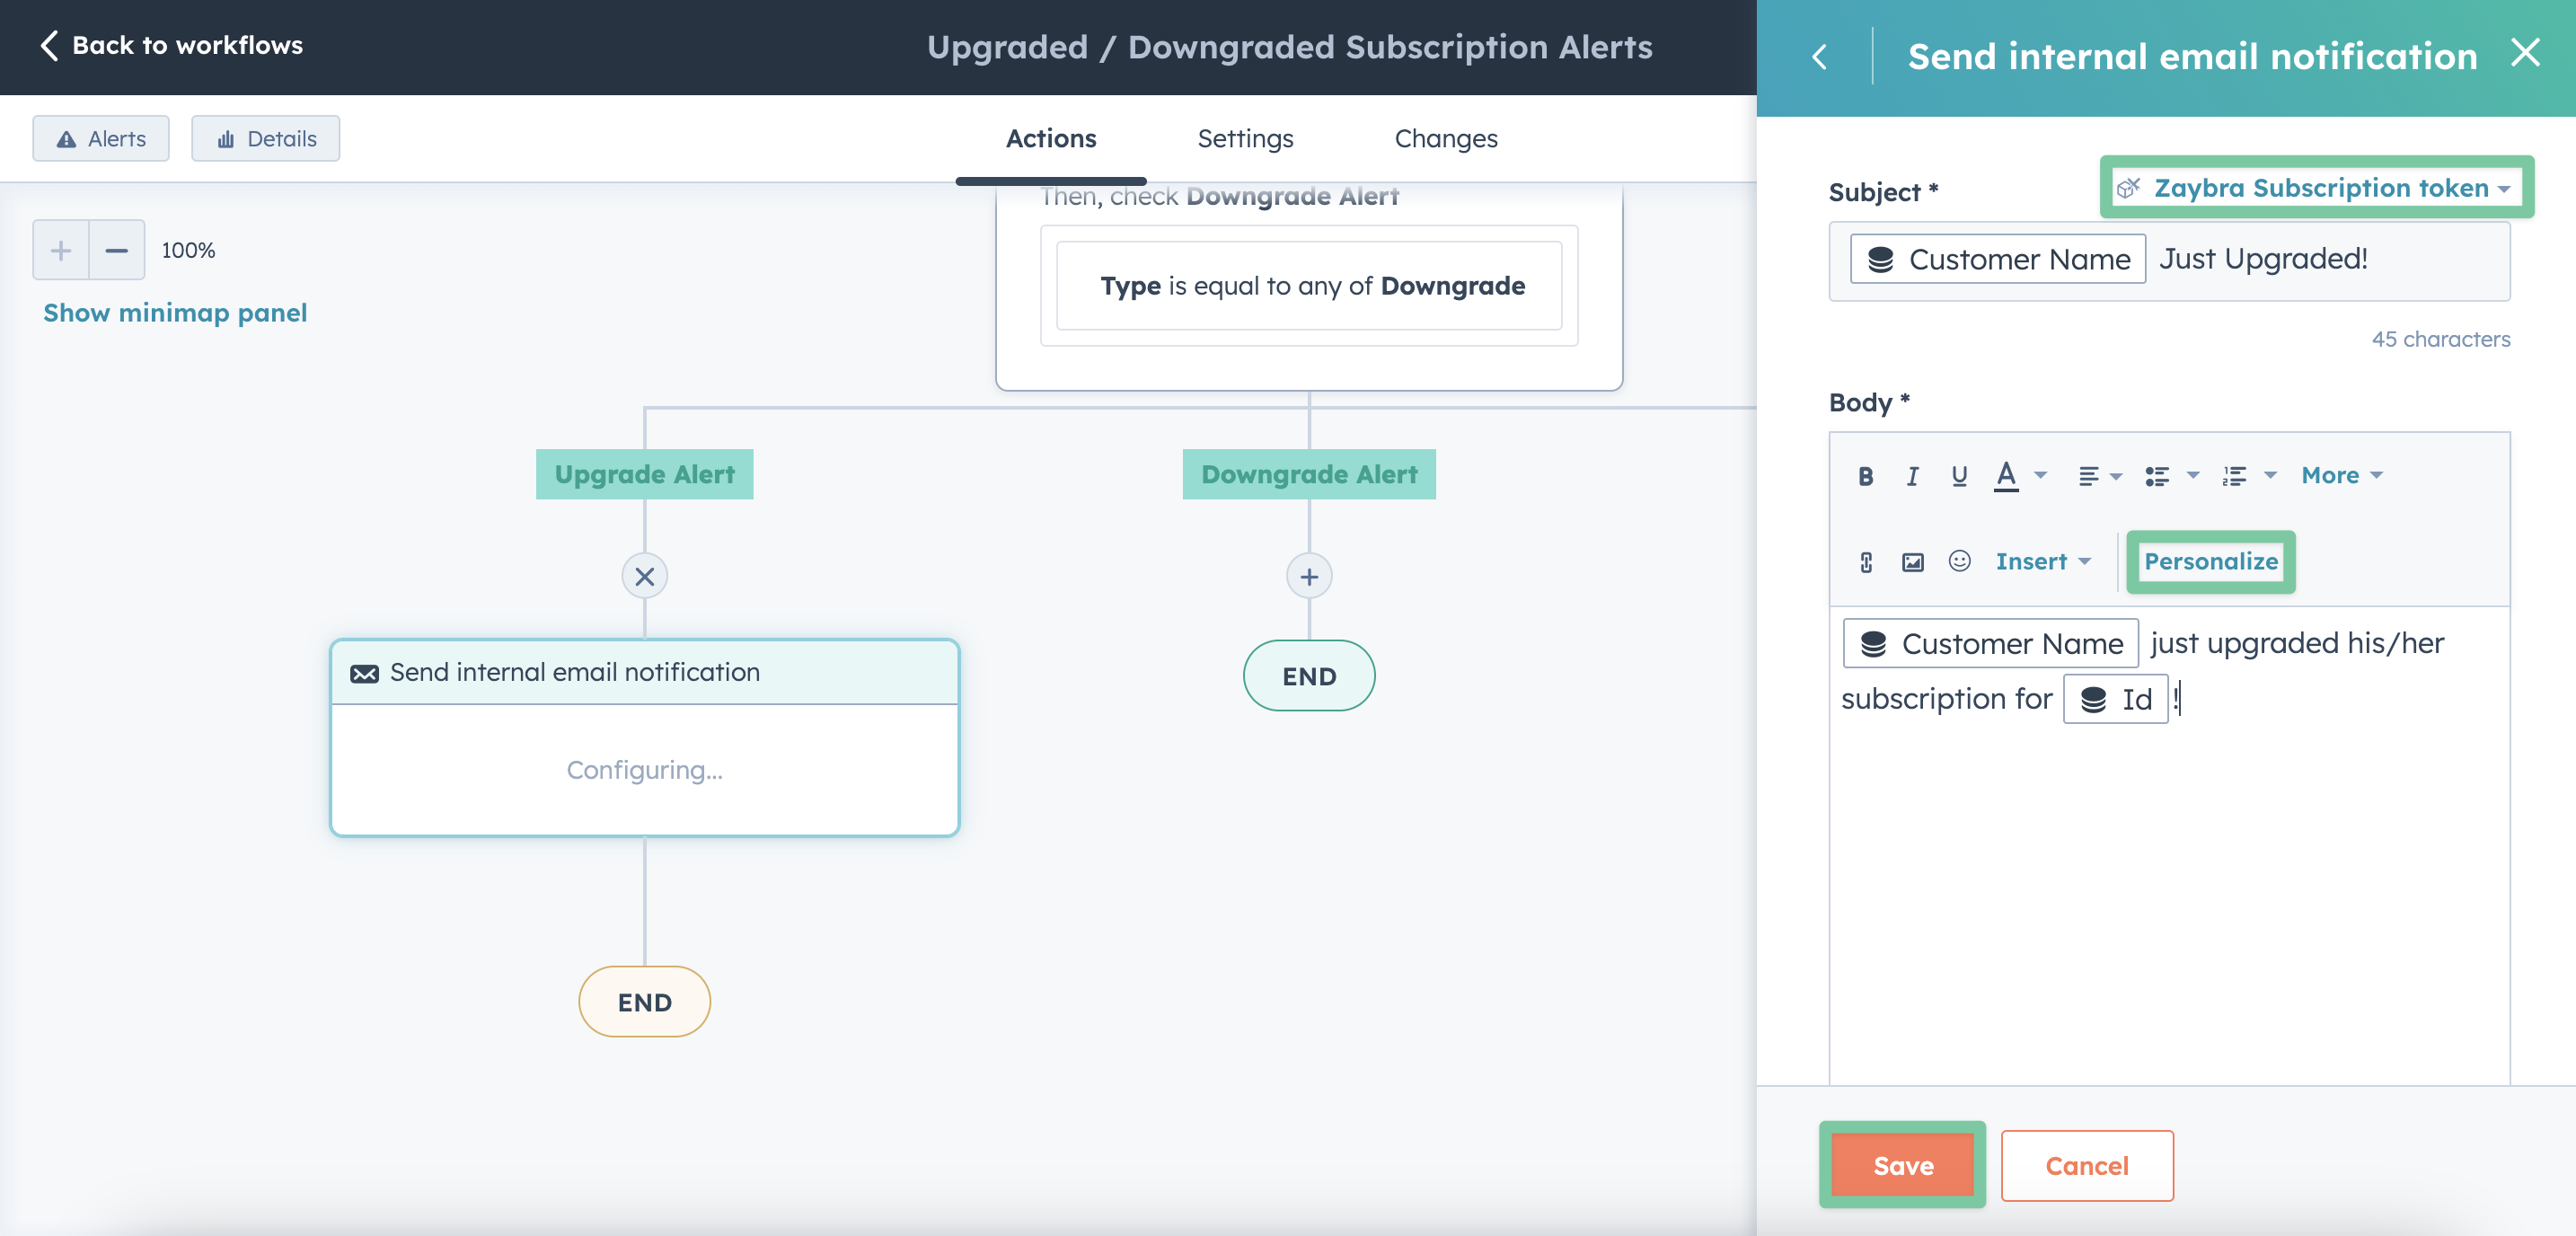Screen dimensions: 2576x1236
Task: Cancel the email notification edits
Action: point(2086,1165)
